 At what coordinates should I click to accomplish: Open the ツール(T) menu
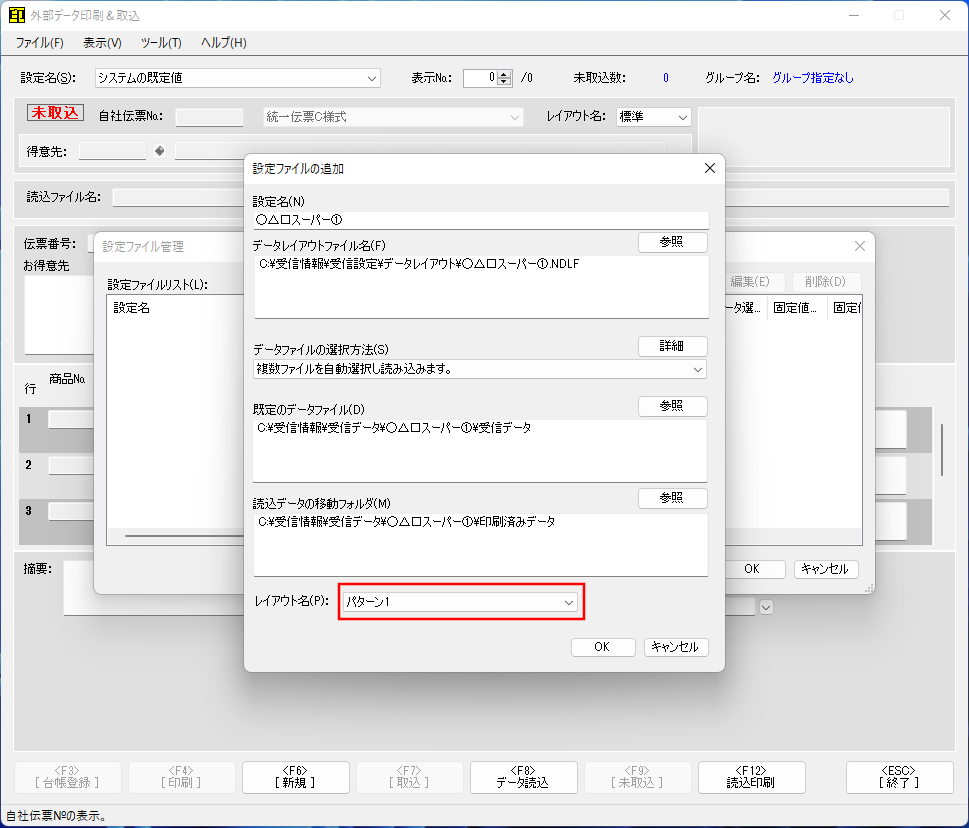tap(161, 43)
